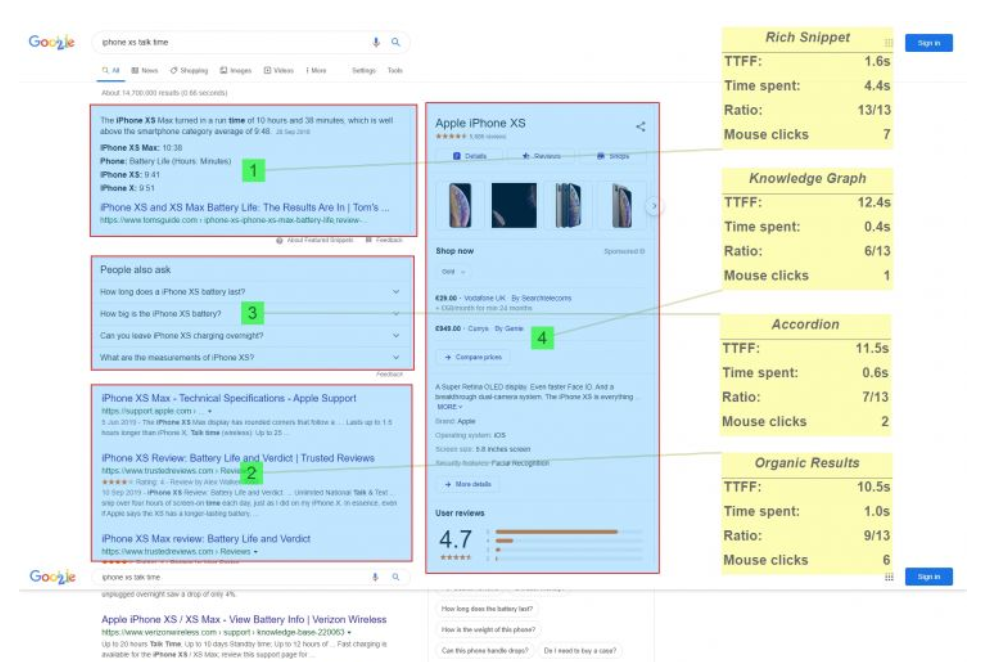Click the About Featured Snippets help icon
The height and width of the screenshot is (662, 991).
[x=279, y=241]
